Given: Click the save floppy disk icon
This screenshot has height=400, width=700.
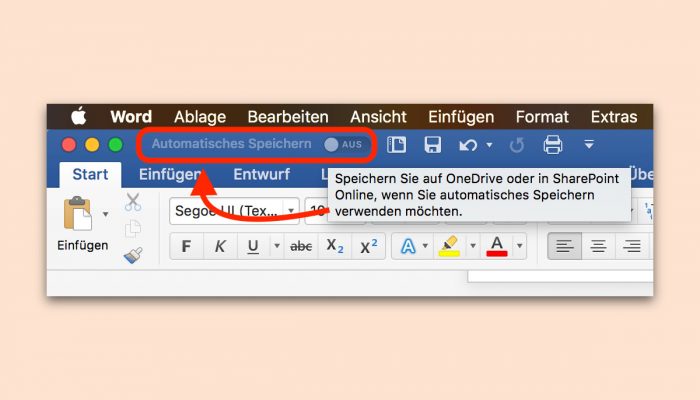Looking at the screenshot, I should coord(433,145).
